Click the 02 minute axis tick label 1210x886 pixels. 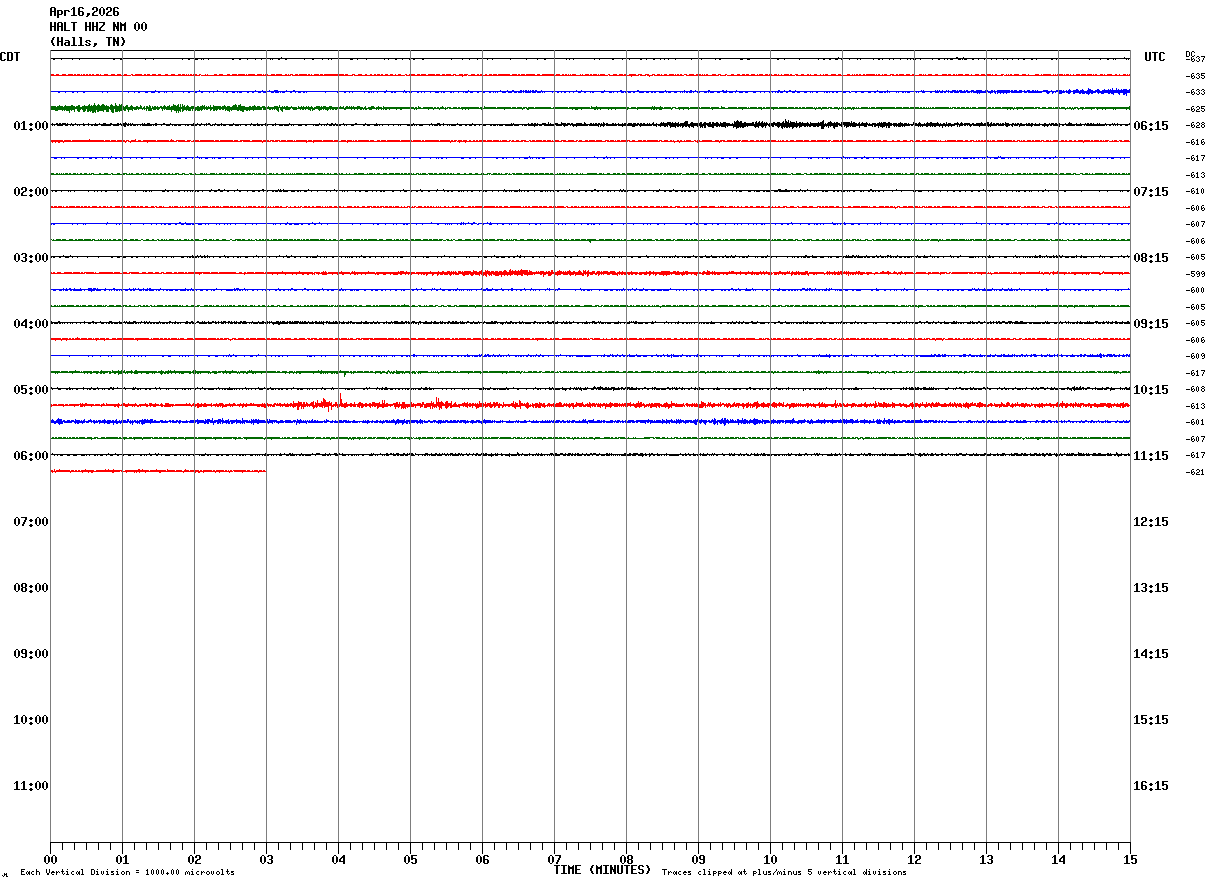click(x=194, y=860)
